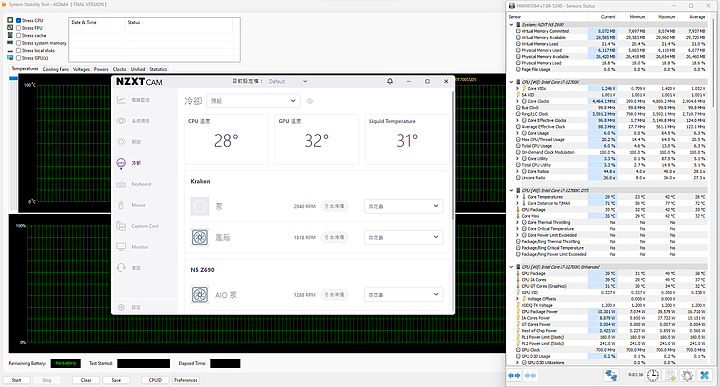
Task: Click the Save button in AIDA64
Action: click(x=116, y=380)
